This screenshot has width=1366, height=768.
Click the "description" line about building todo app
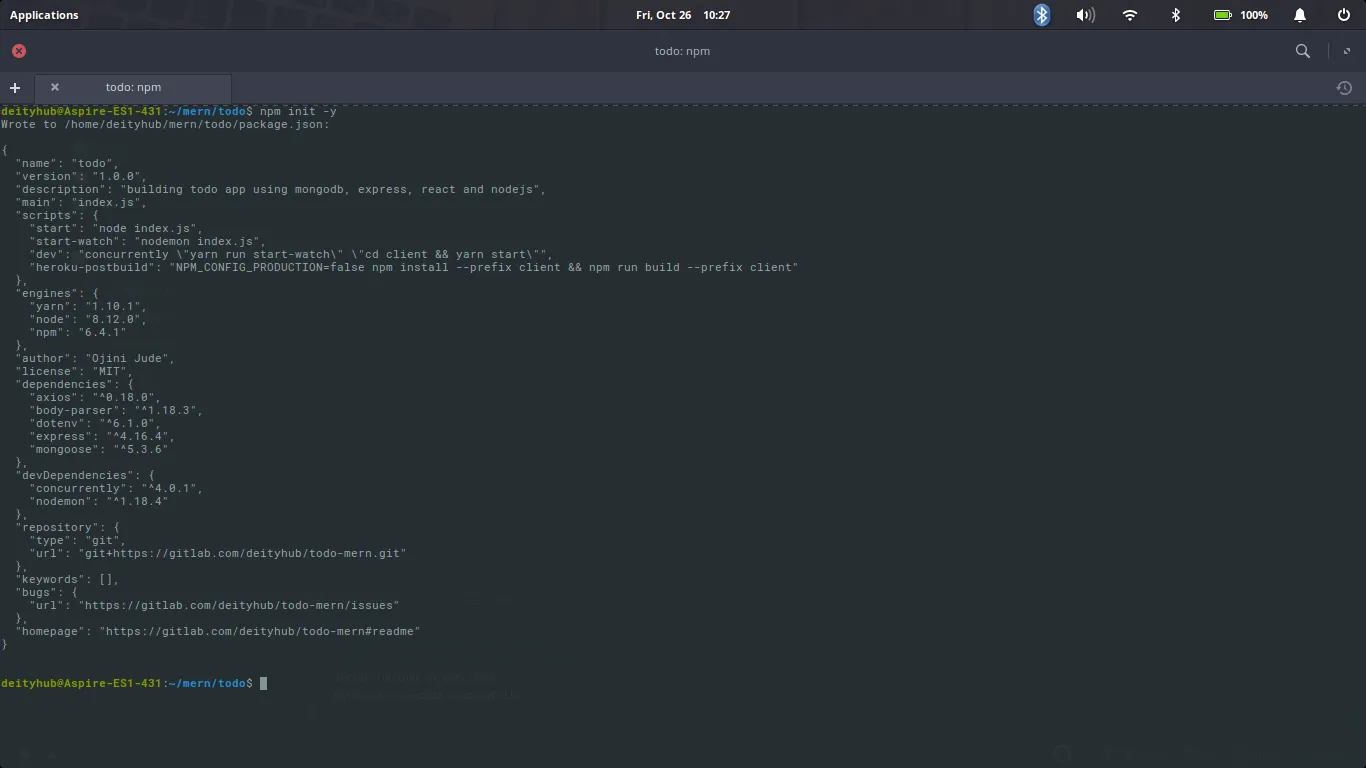281,189
